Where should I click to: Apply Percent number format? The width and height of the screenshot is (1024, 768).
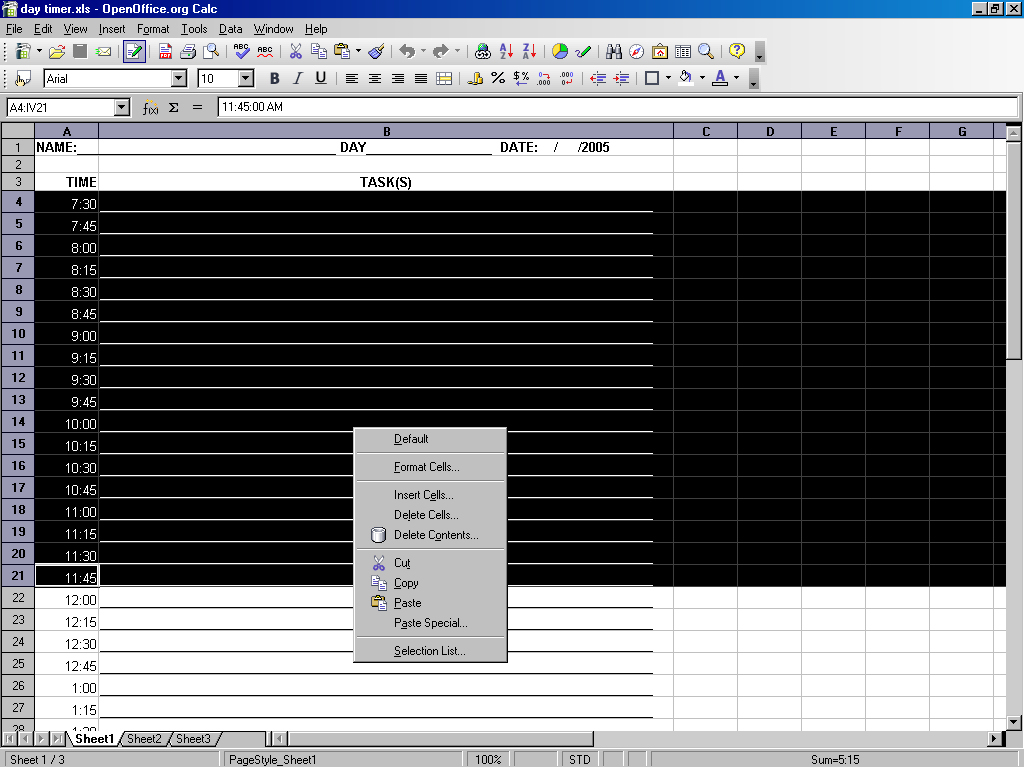point(498,78)
